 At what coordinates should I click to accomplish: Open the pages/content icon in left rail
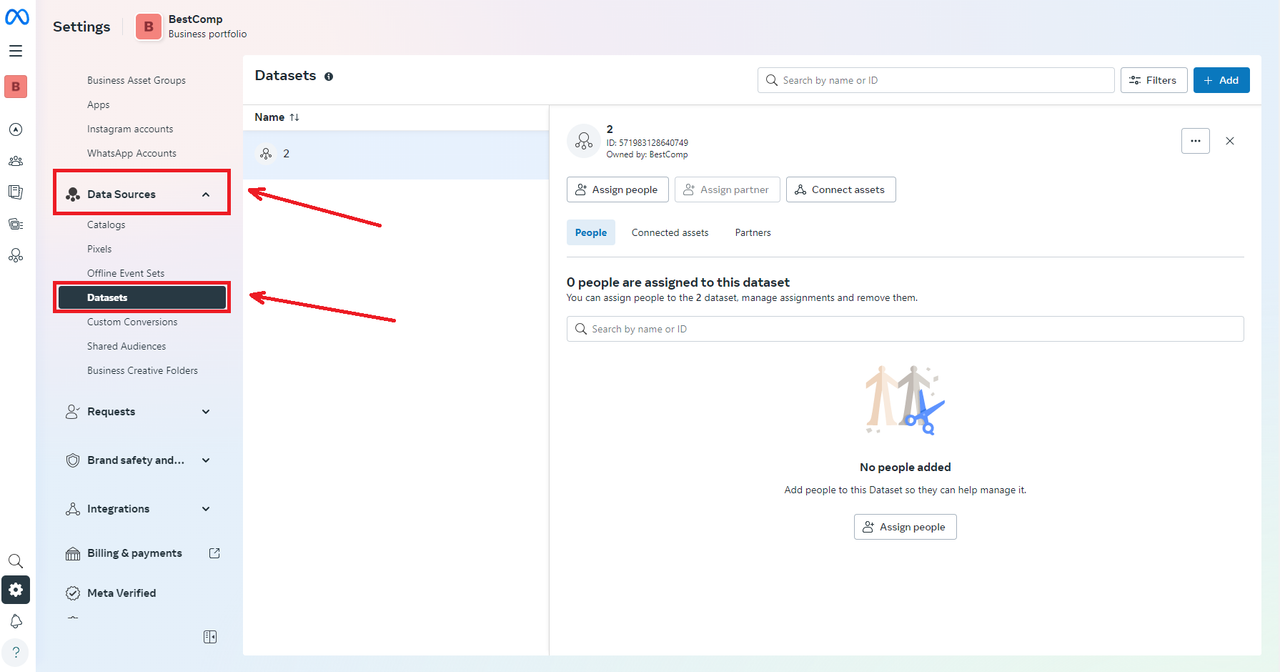(x=16, y=192)
